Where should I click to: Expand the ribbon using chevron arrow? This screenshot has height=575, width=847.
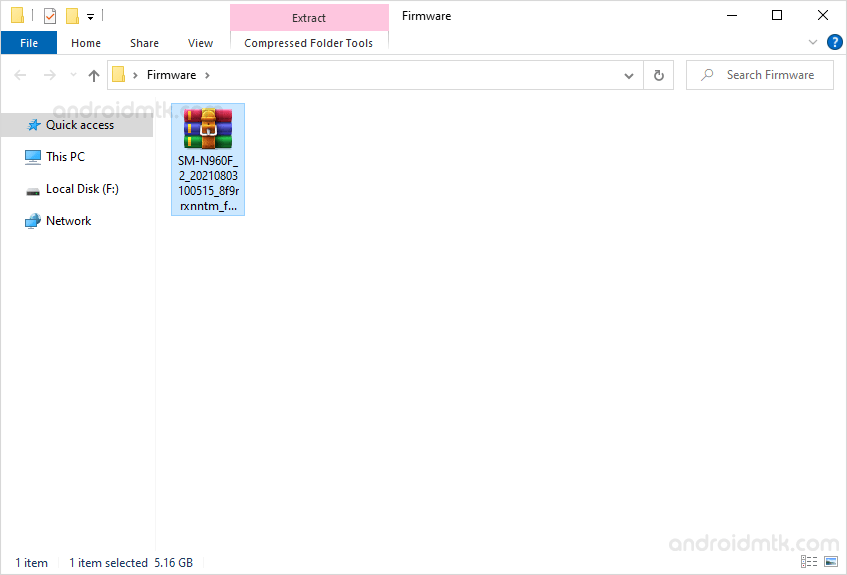pyautogui.click(x=813, y=43)
